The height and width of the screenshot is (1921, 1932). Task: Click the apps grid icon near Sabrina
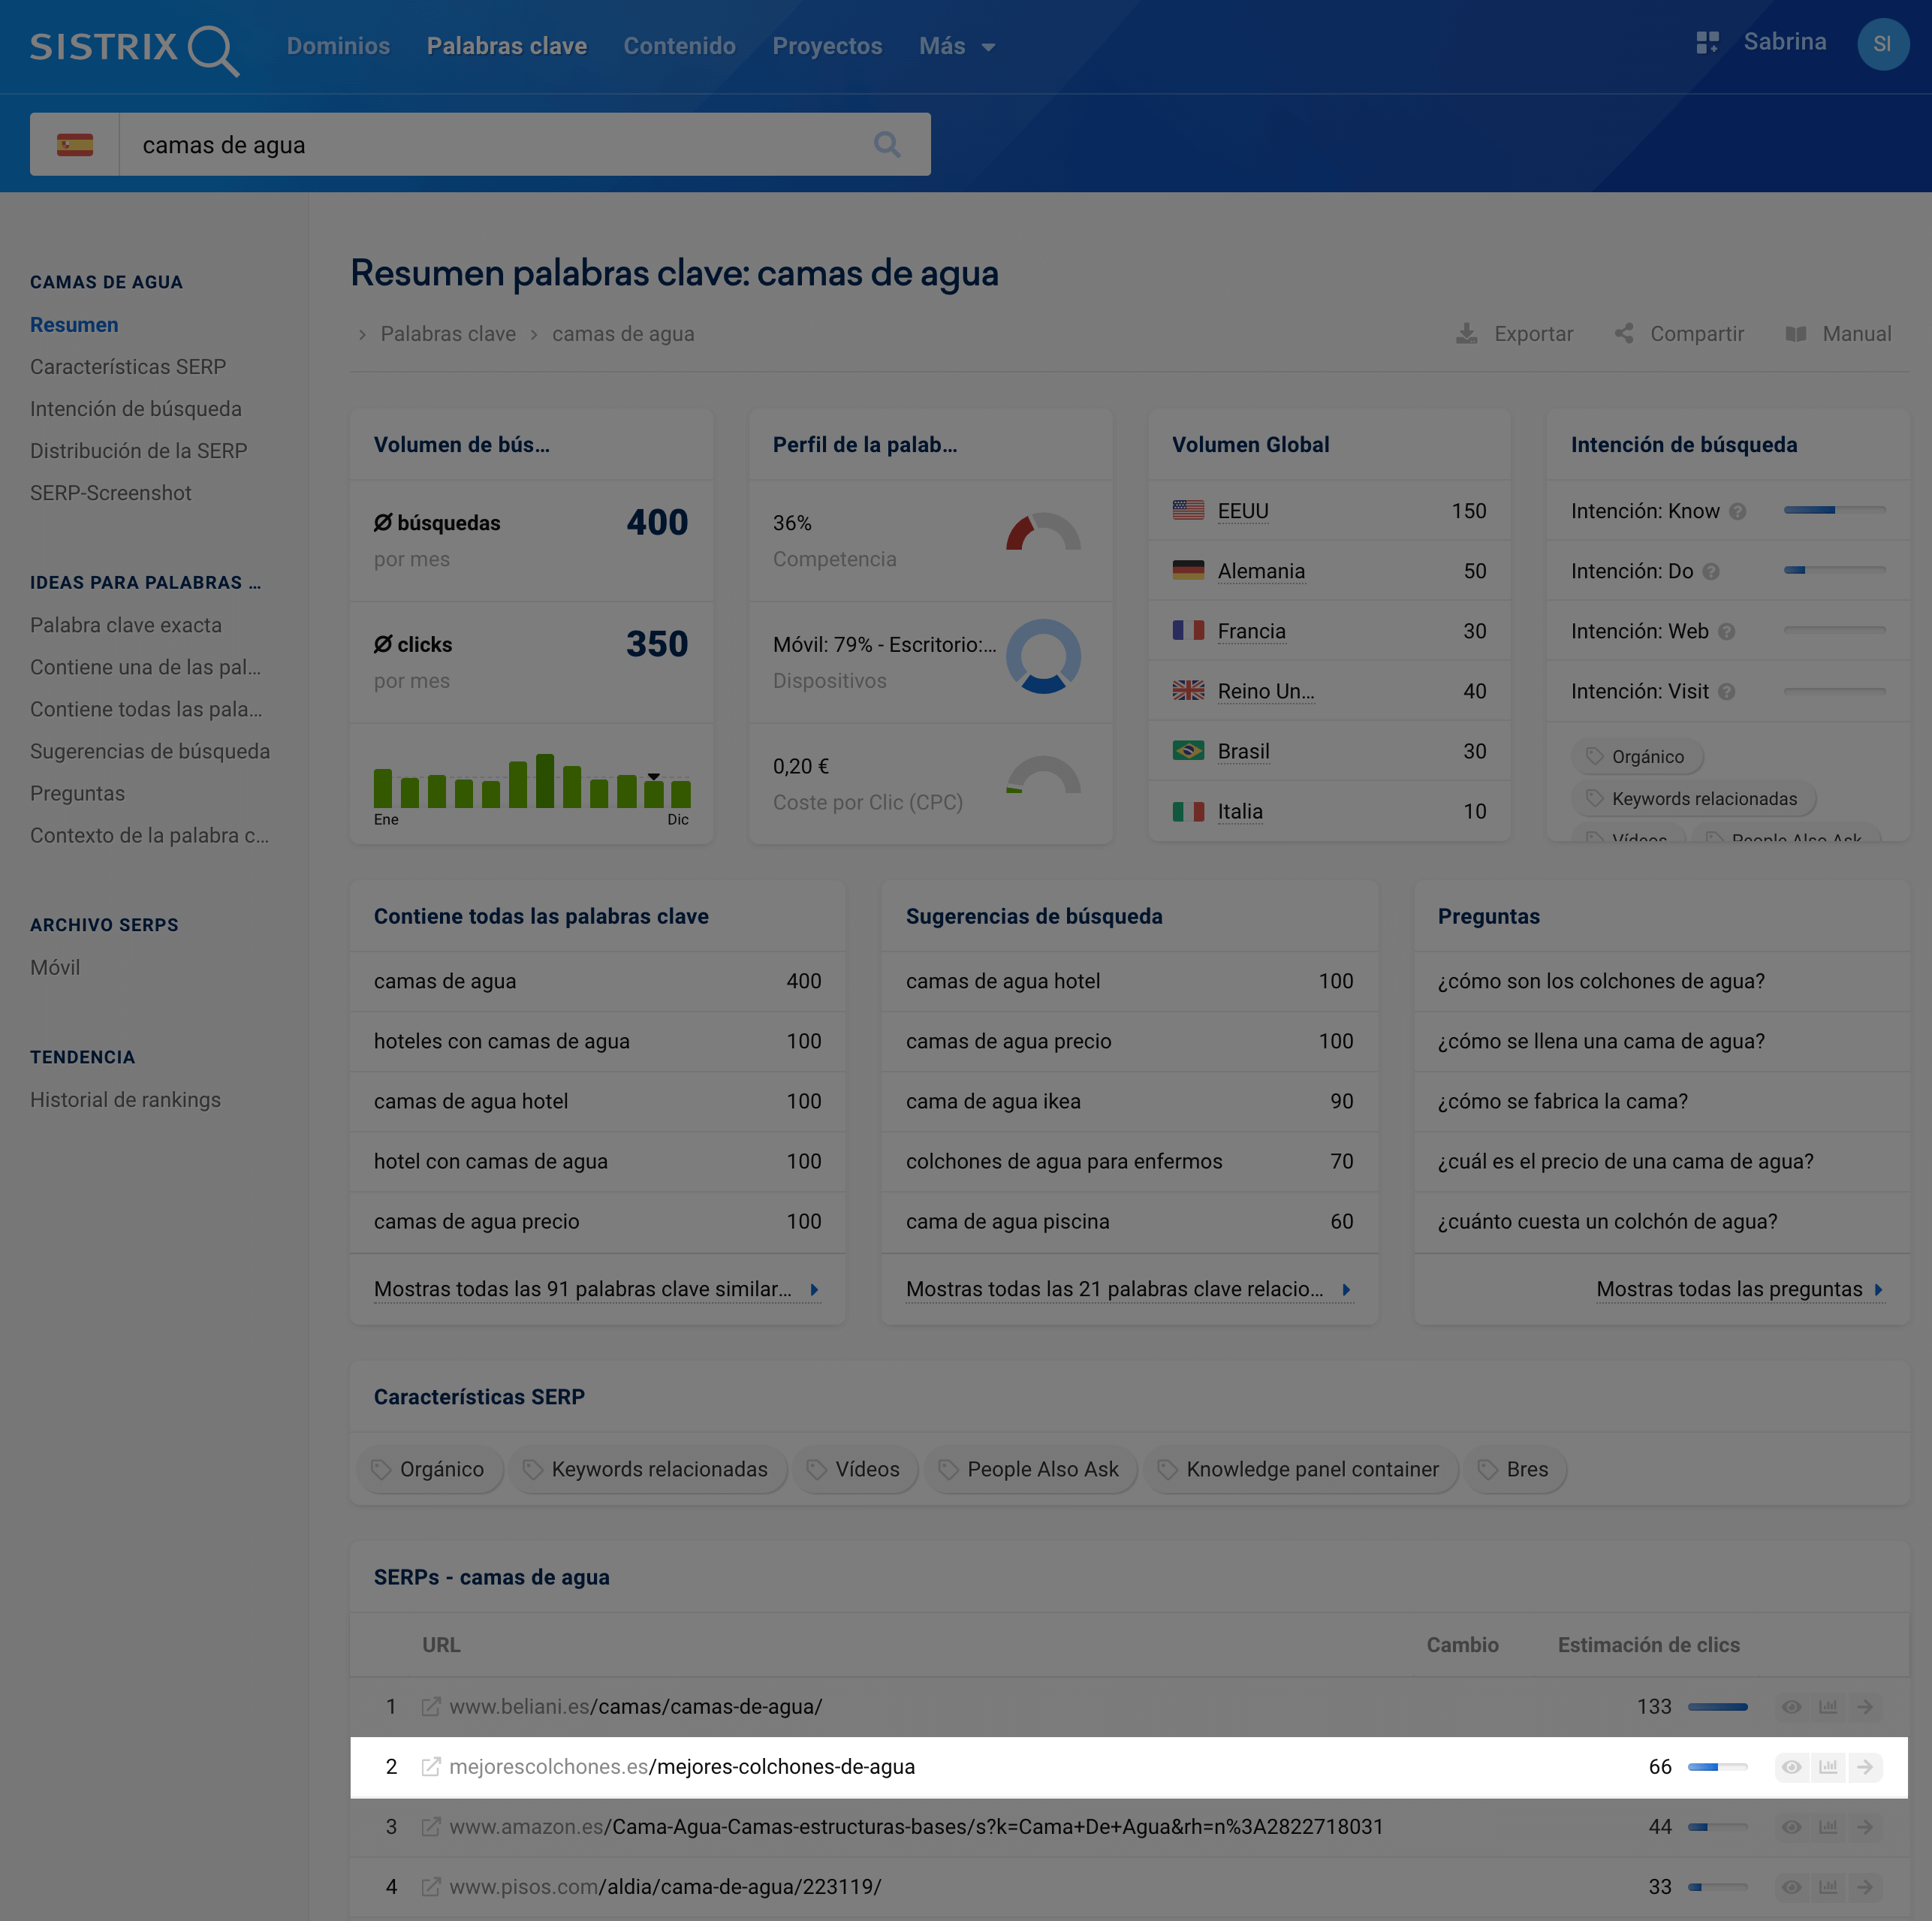pos(1707,42)
